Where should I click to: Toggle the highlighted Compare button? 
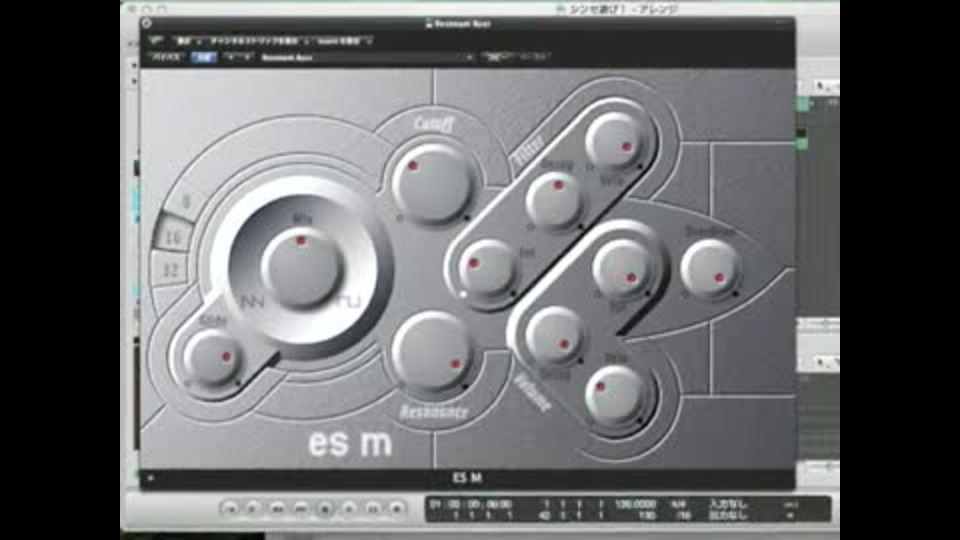[x=204, y=57]
